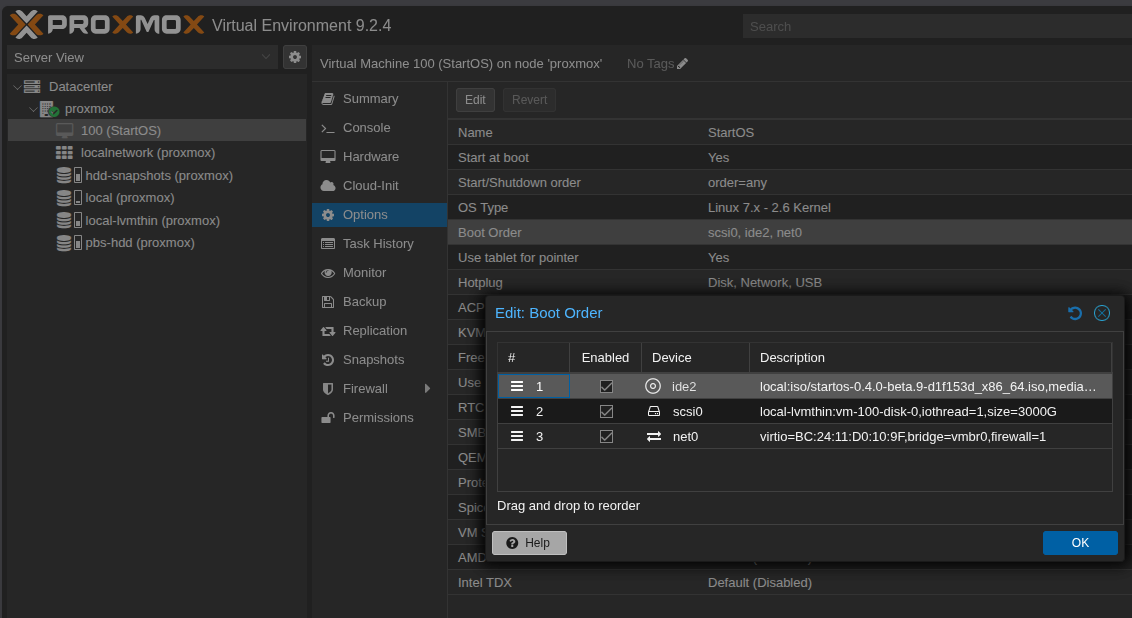This screenshot has height=618, width=1132.
Task: Select the Intel TDX row
Action: (x=790, y=583)
